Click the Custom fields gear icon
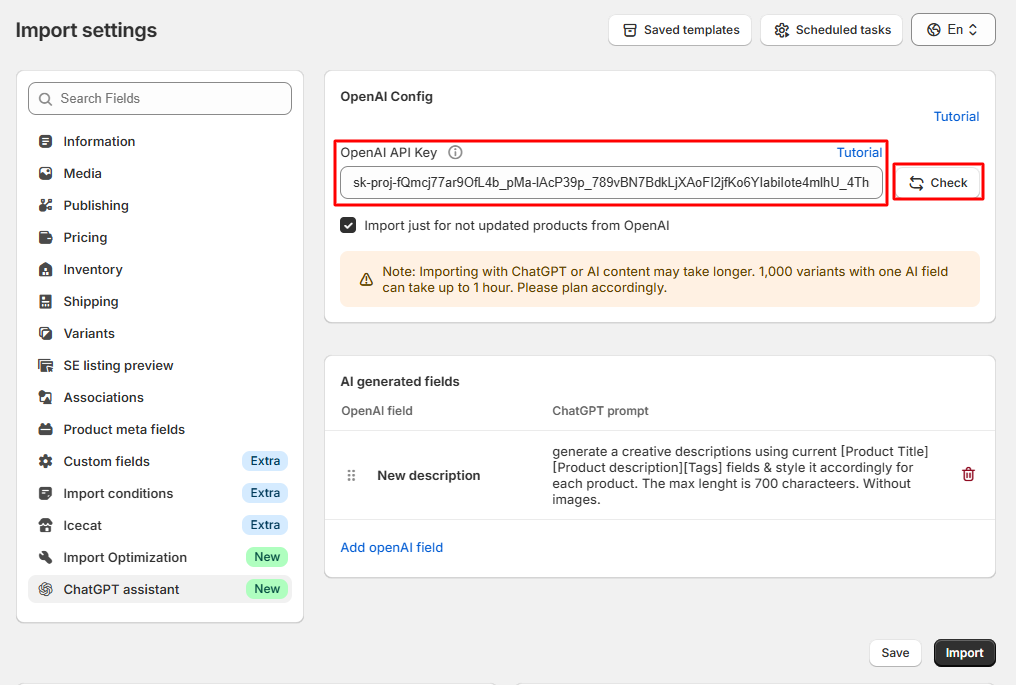Screen dimensions: 1016x685 pos(45,461)
